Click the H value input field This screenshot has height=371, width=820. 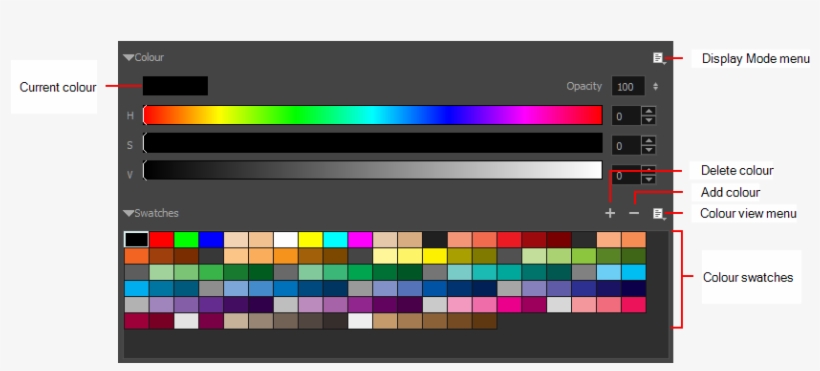(626, 116)
